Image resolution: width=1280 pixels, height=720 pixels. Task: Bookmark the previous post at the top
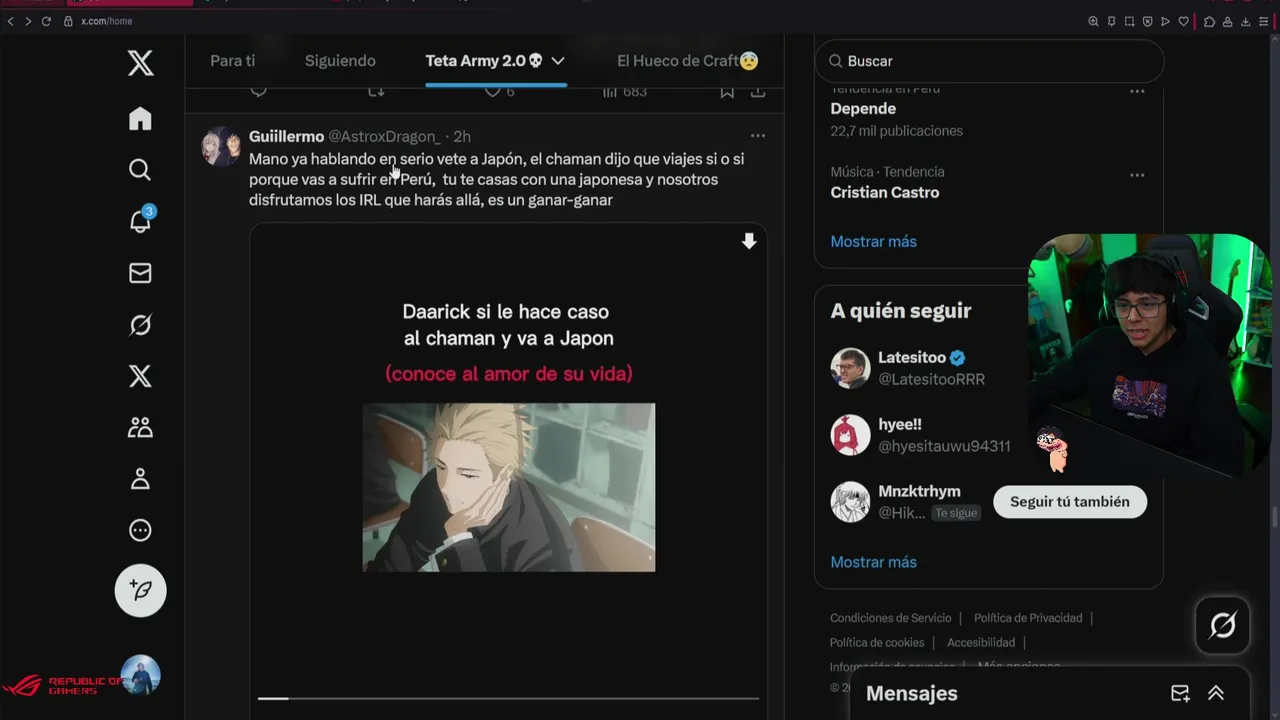click(x=727, y=91)
